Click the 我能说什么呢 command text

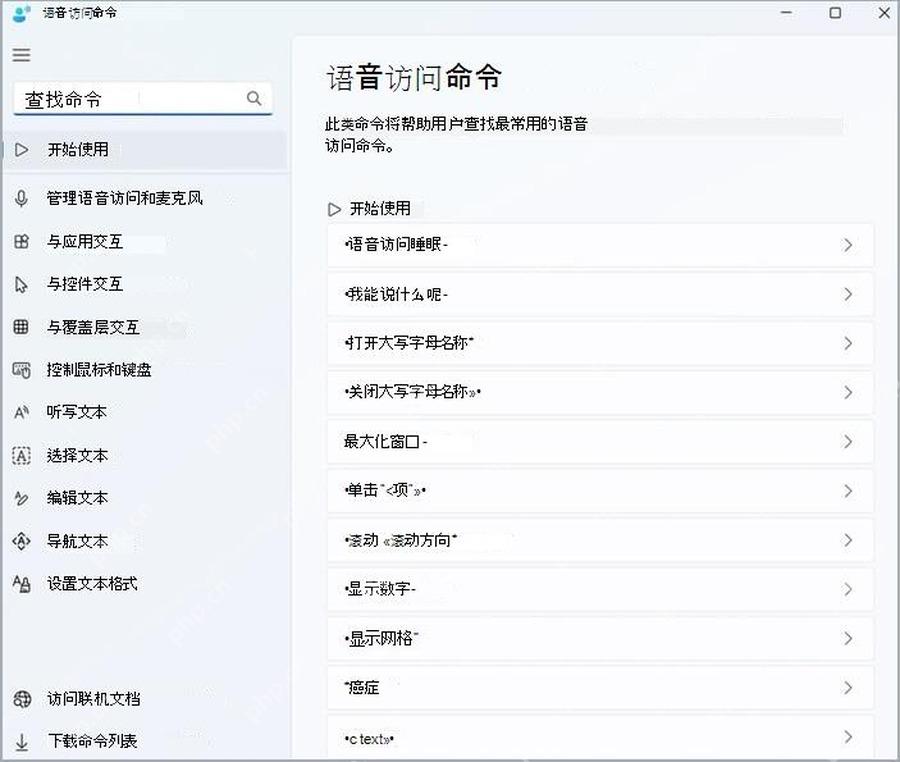pyautogui.click(x=396, y=294)
